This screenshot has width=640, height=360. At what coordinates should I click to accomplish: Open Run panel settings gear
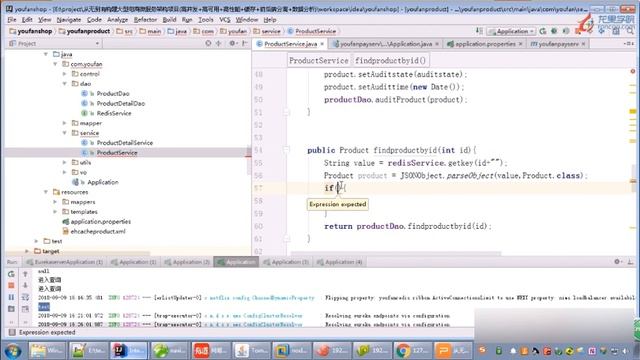617,262
